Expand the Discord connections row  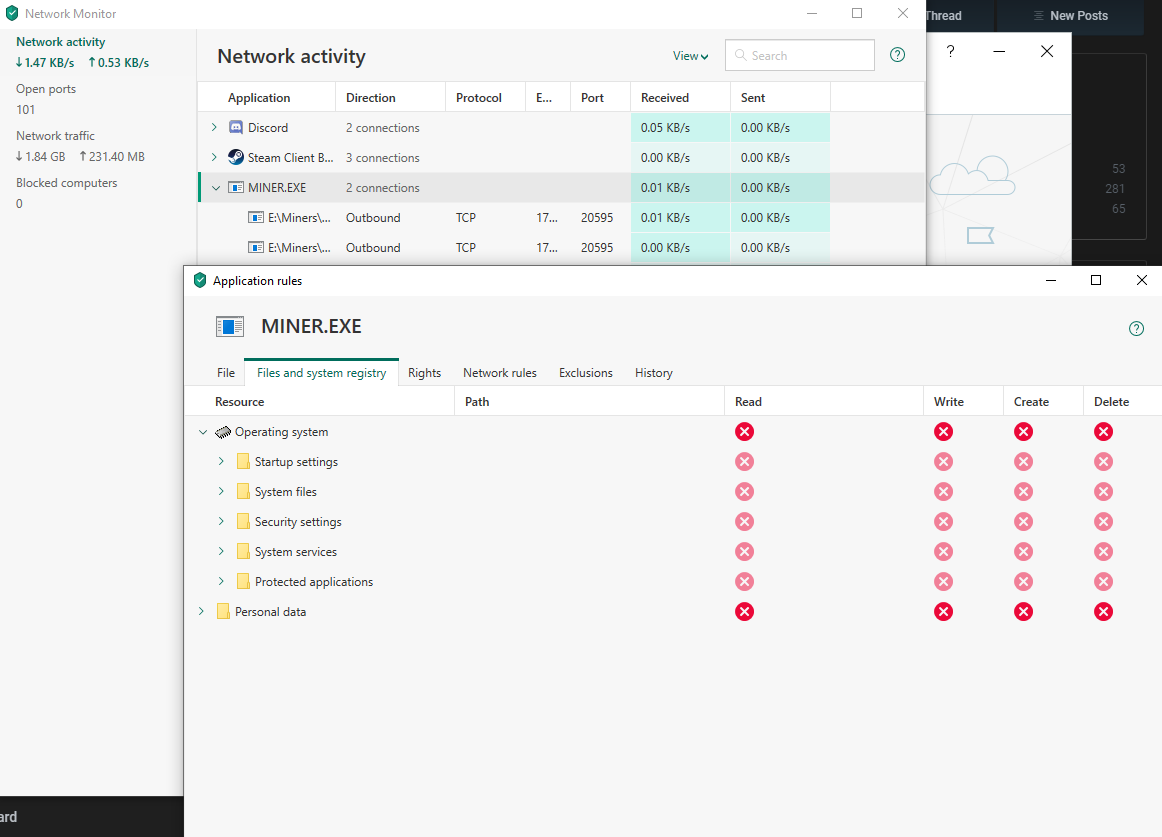pos(214,128)
